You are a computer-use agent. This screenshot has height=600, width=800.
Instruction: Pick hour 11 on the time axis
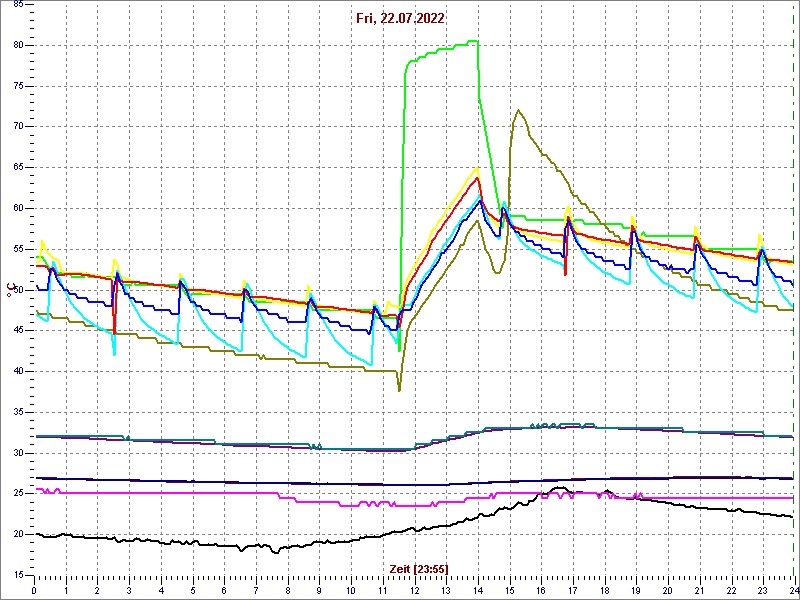(x=383, y=591)
